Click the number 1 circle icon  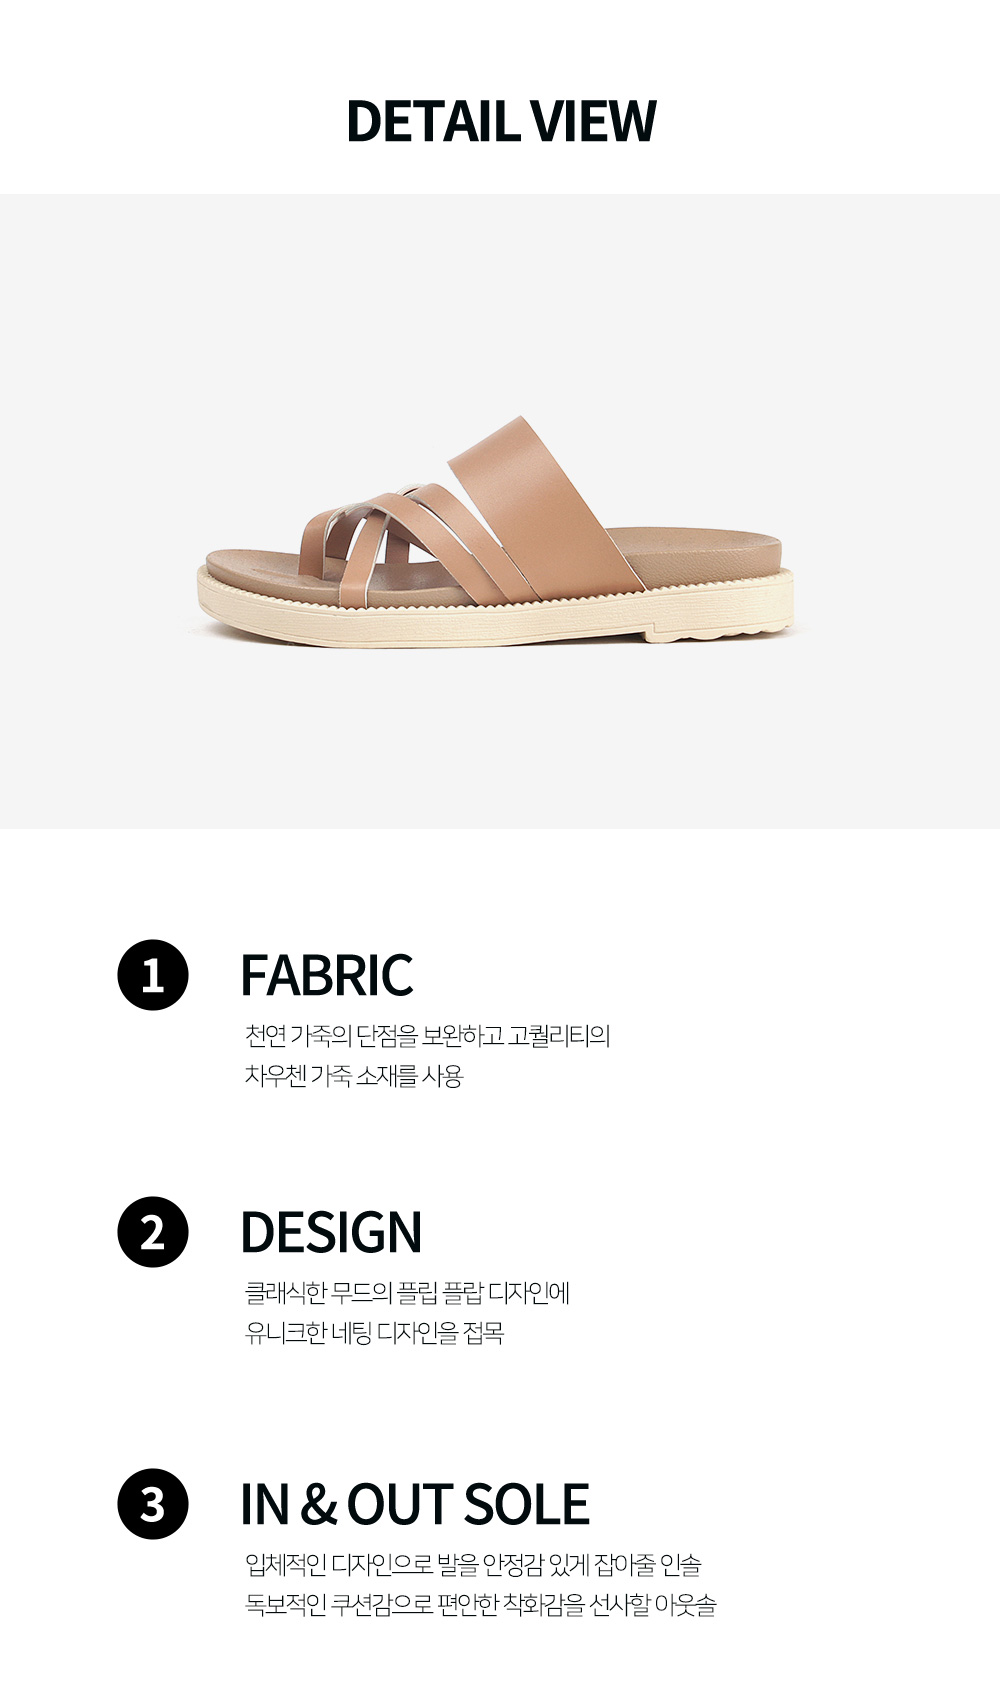pos(153,975)
